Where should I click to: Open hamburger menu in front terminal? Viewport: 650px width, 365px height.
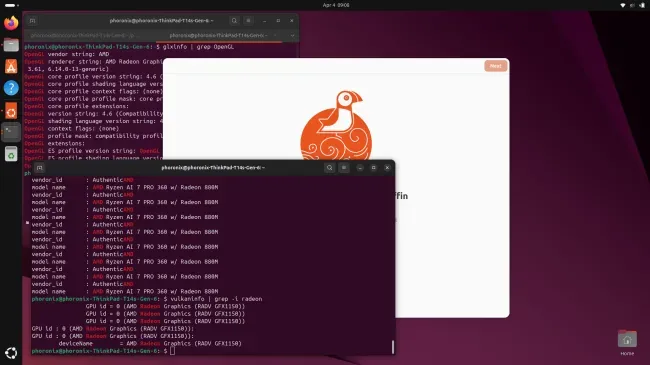coord(344,168)
